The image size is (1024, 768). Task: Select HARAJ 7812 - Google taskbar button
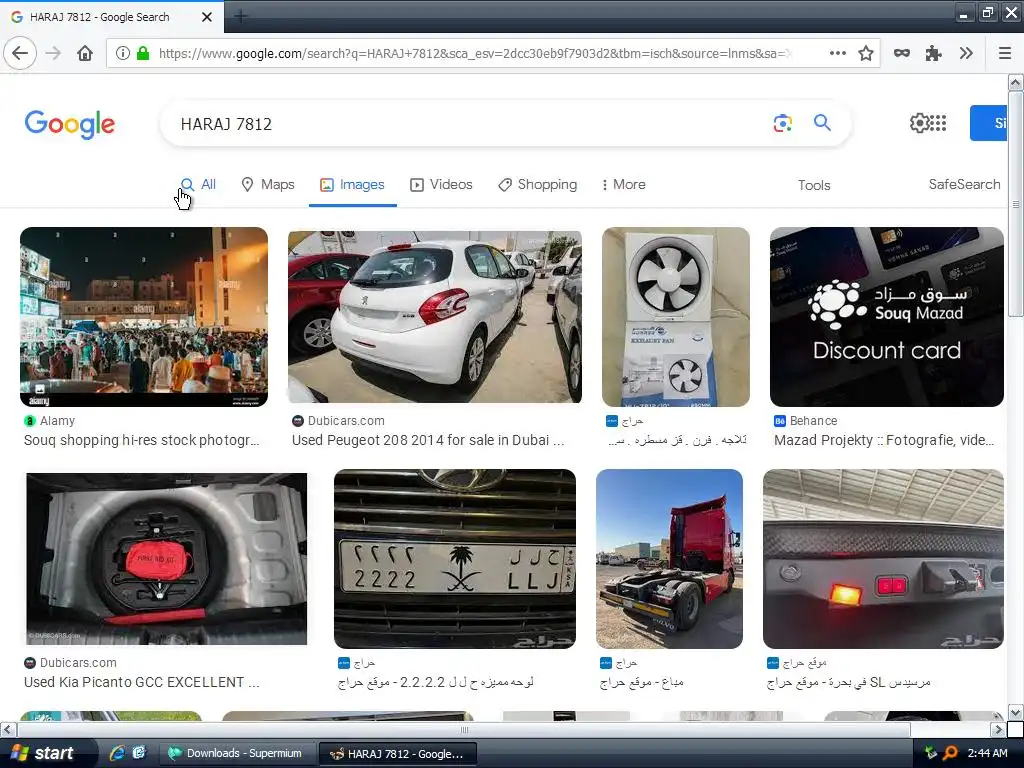coord(397,754)
